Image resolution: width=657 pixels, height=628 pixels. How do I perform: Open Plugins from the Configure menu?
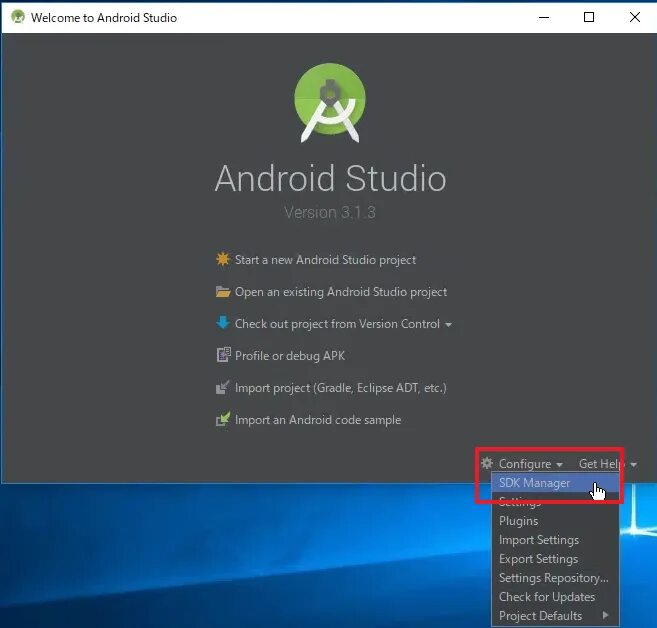[x=555, y=521]
